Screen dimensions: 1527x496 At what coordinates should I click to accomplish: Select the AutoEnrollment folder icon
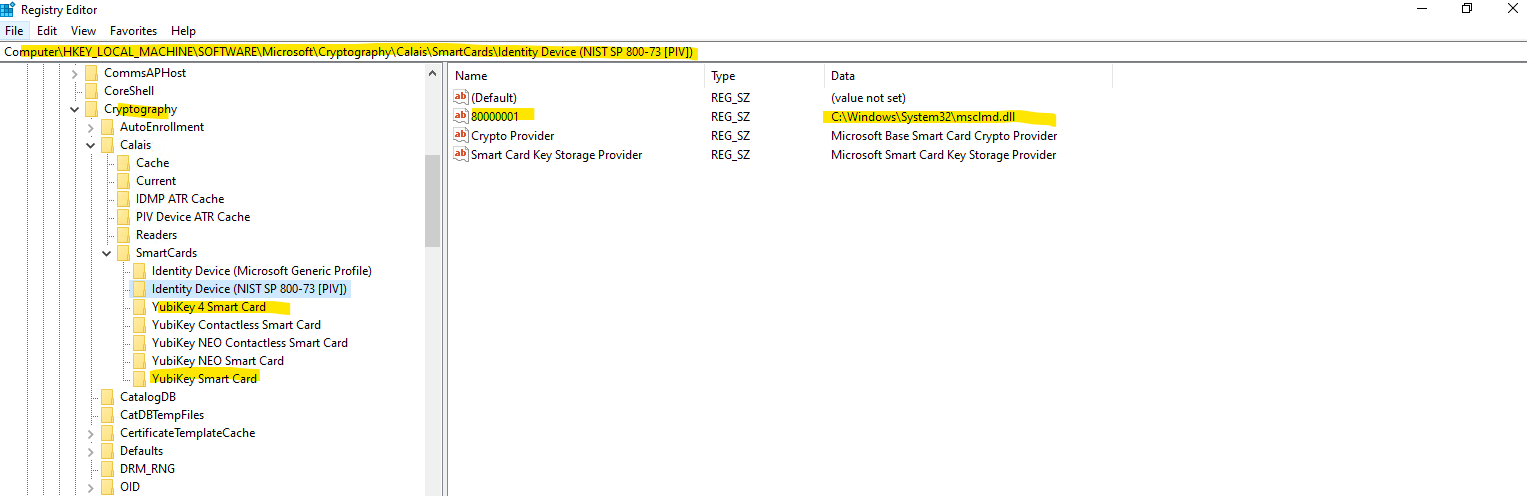coord(108,127)
